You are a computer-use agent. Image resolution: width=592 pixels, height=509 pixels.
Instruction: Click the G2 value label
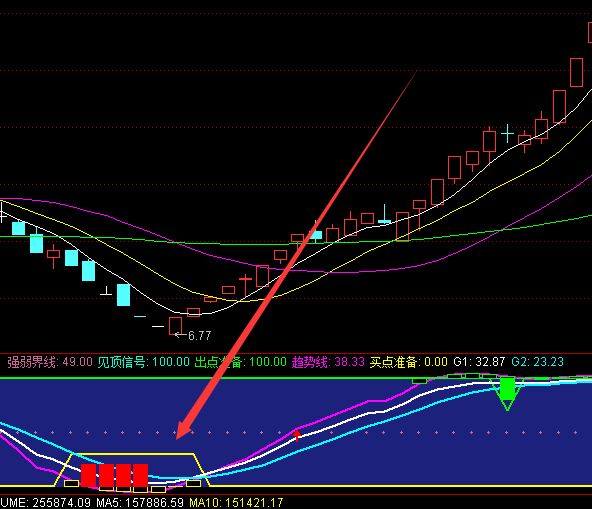pos(538,362)
